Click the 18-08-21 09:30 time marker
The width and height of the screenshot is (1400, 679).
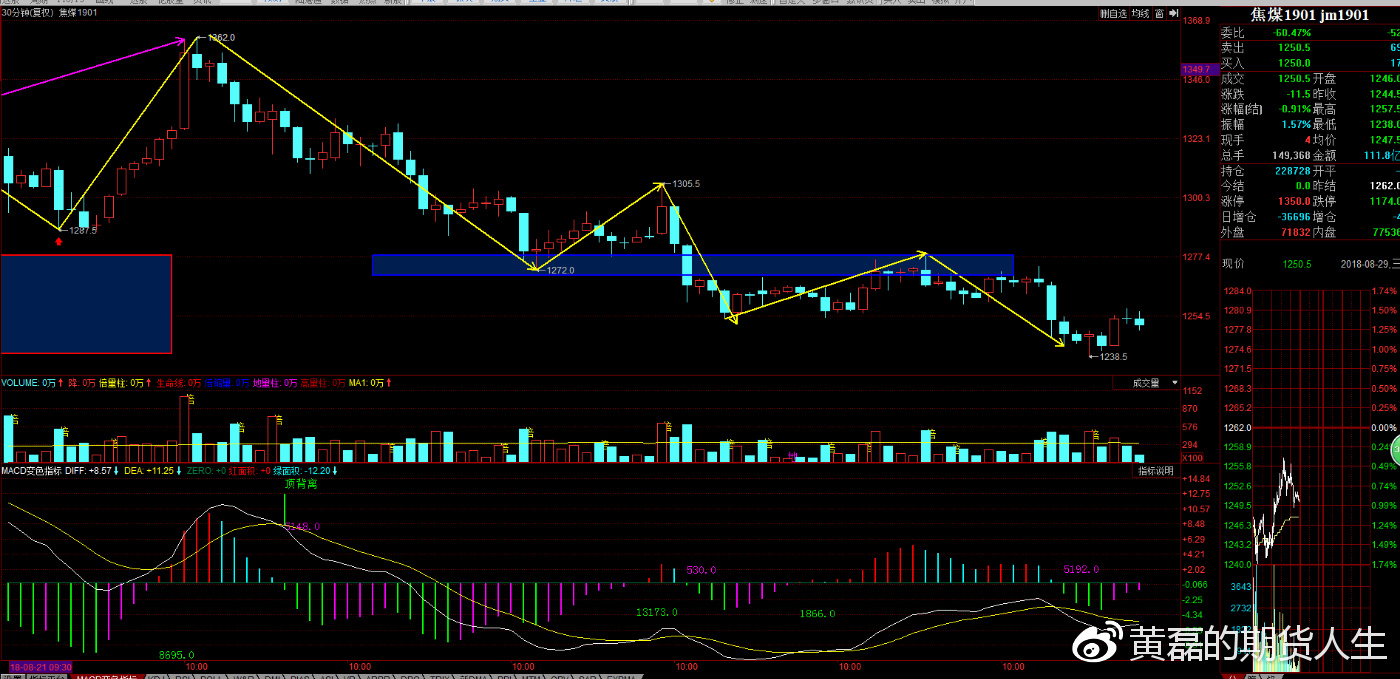click(x=40, y=666)
